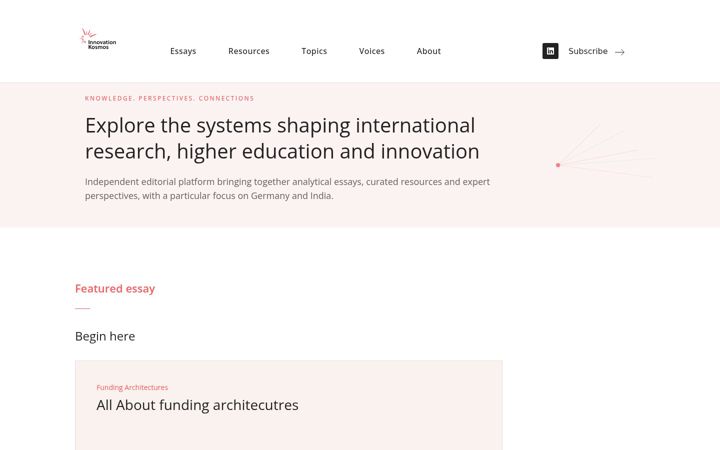Image resolution: width=720 pixels, height=450 pixels.
Task: Open the LinkedIn icon link
Action: pyautogui.click(x=550, y=51)
